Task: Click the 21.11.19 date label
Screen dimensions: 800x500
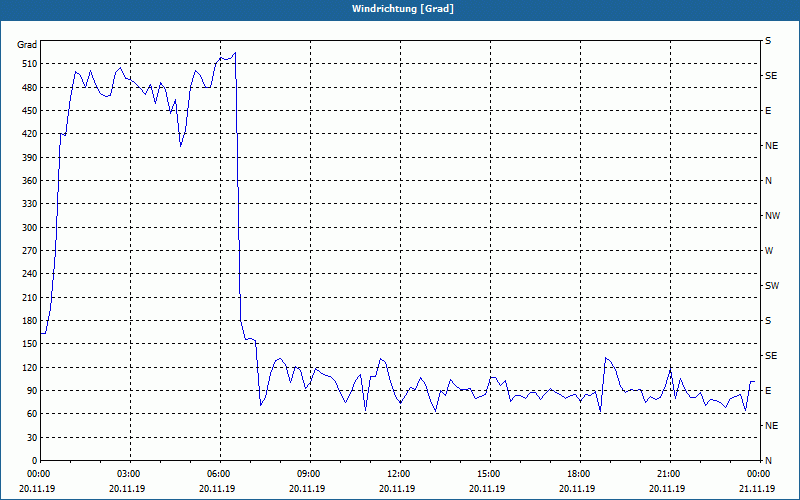Action: click(x=757, y=489)
